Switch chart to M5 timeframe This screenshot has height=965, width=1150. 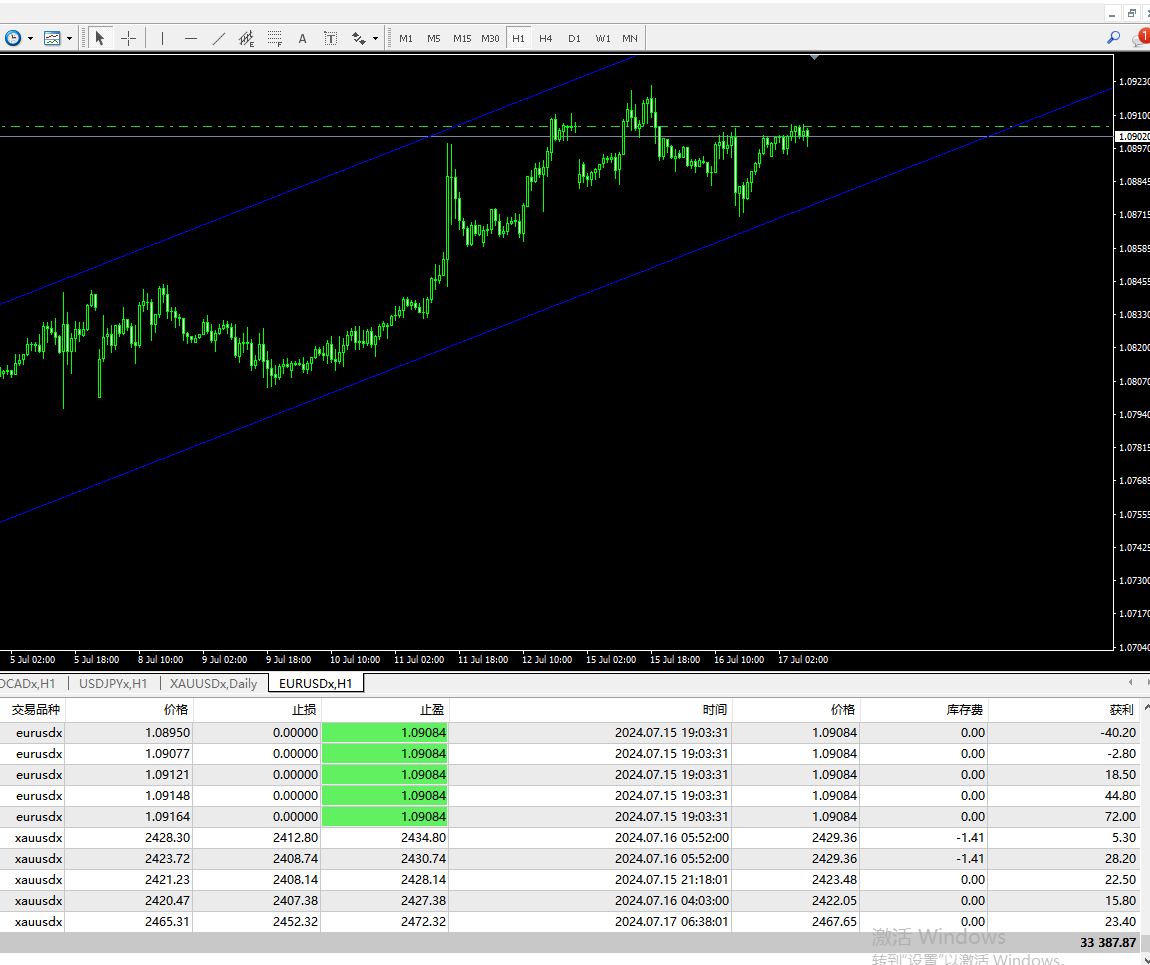433,38
